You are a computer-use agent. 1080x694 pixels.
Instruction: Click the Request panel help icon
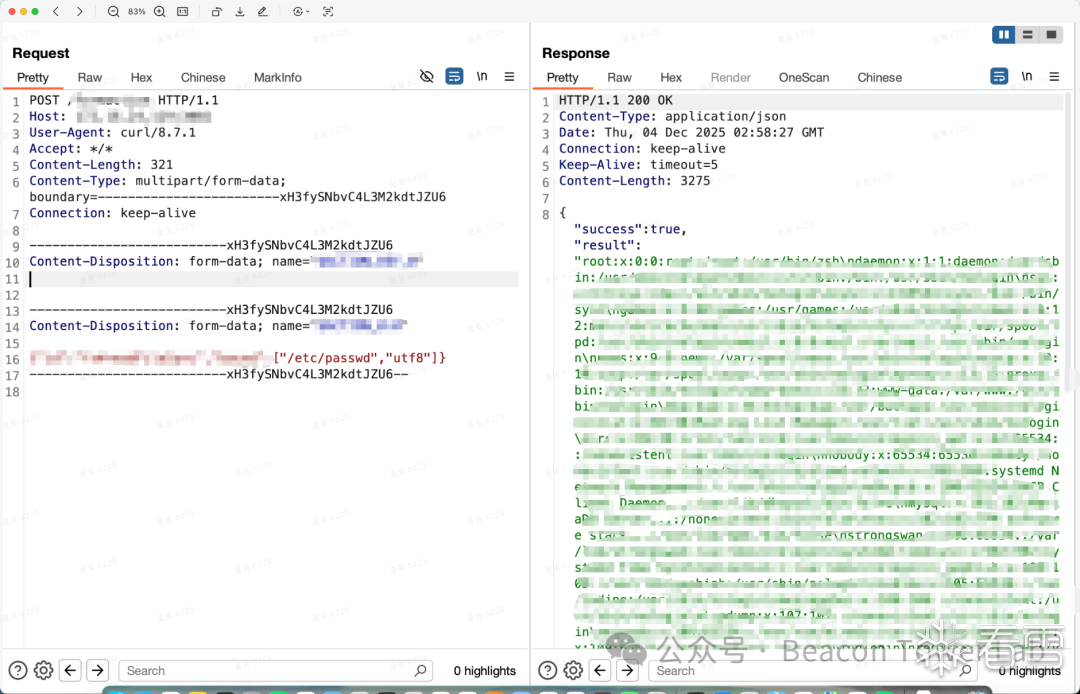(x=18, y=670)
